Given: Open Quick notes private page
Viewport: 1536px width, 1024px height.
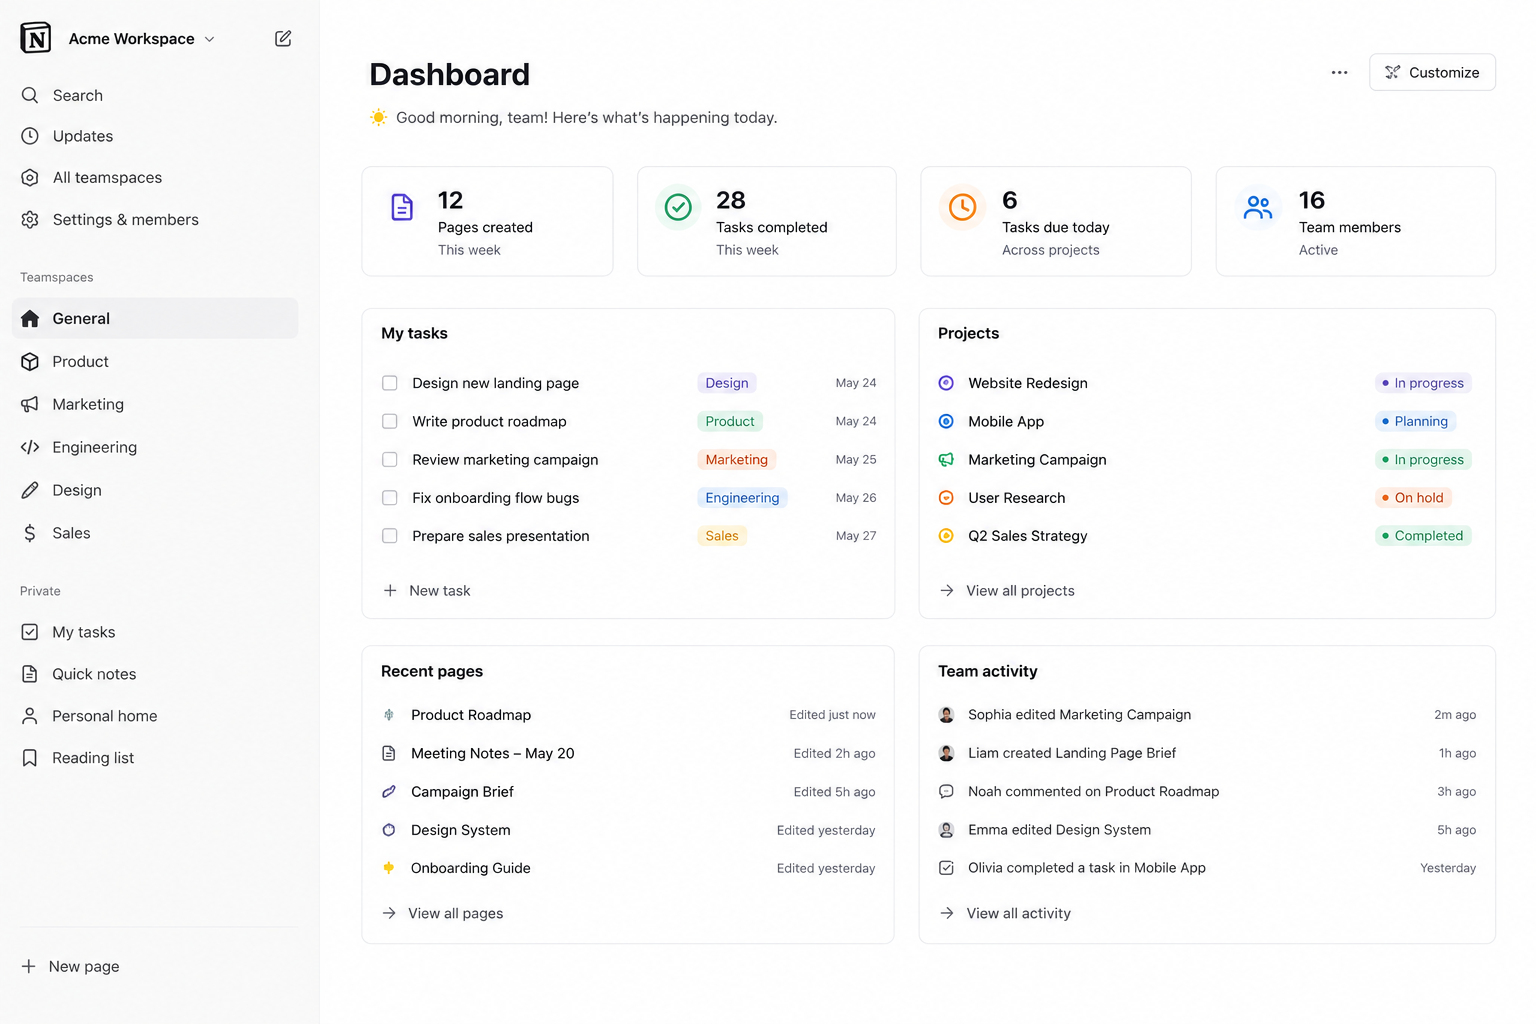Looking at the screenshot, I should pos(155,674).
